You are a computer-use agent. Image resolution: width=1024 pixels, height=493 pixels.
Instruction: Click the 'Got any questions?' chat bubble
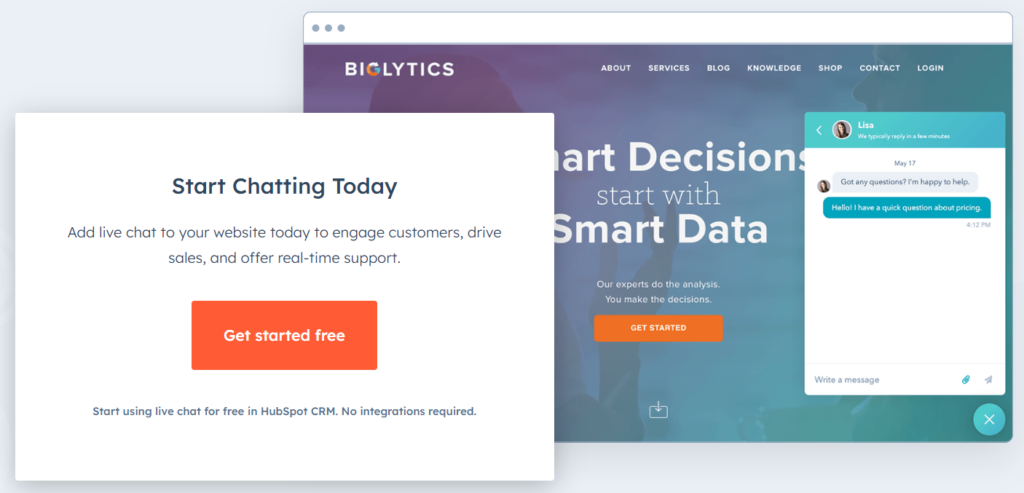(x=906, y=182)
